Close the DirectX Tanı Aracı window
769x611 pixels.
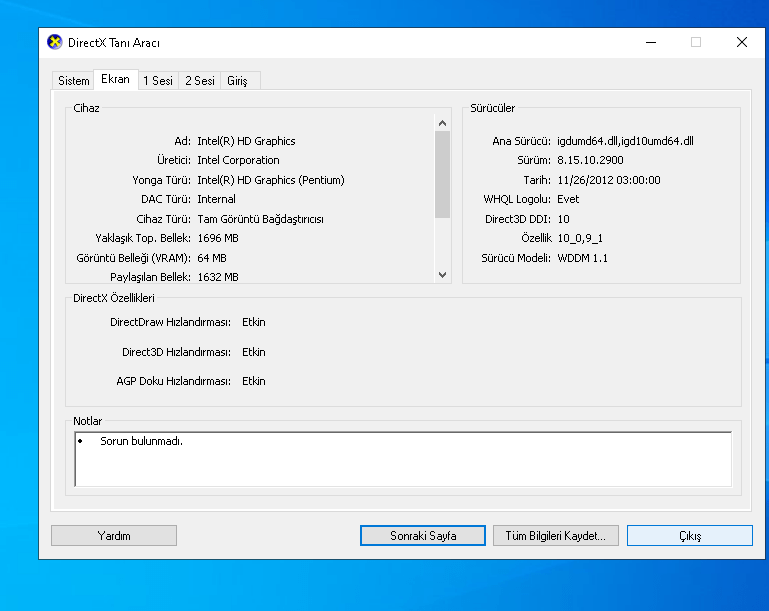tap(742, 43)
